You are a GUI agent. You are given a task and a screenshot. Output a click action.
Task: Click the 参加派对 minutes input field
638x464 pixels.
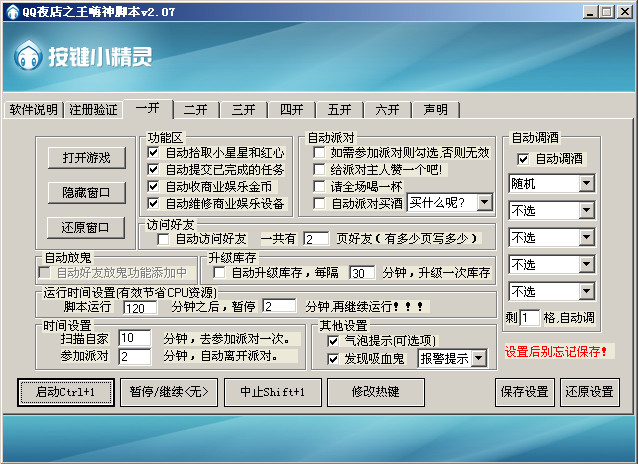135,357
